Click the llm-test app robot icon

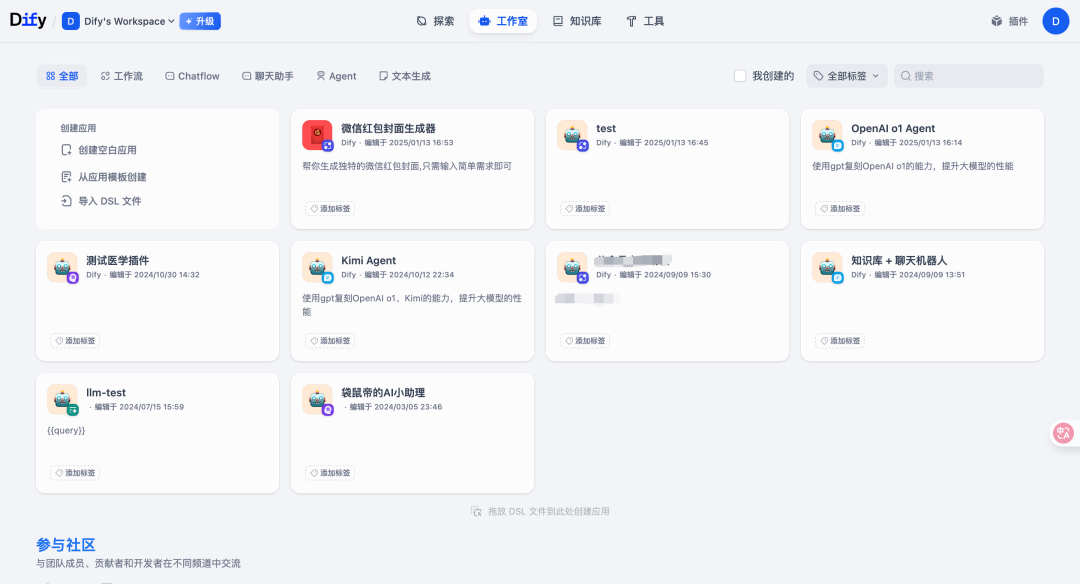(x=62, y=399)
